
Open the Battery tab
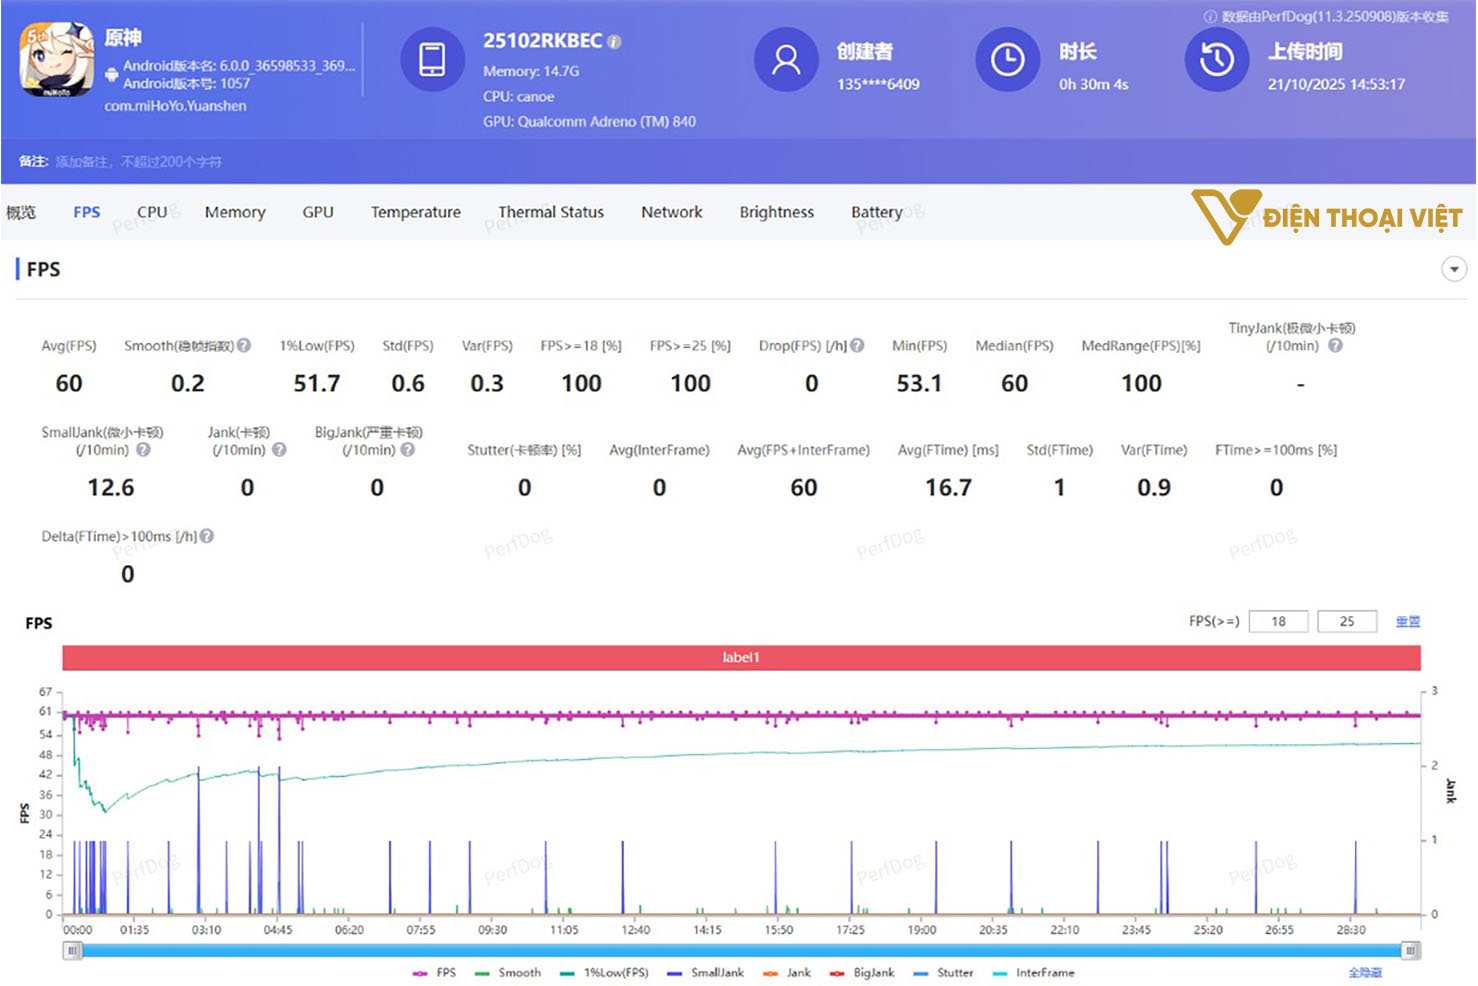(x=877, y=212)
